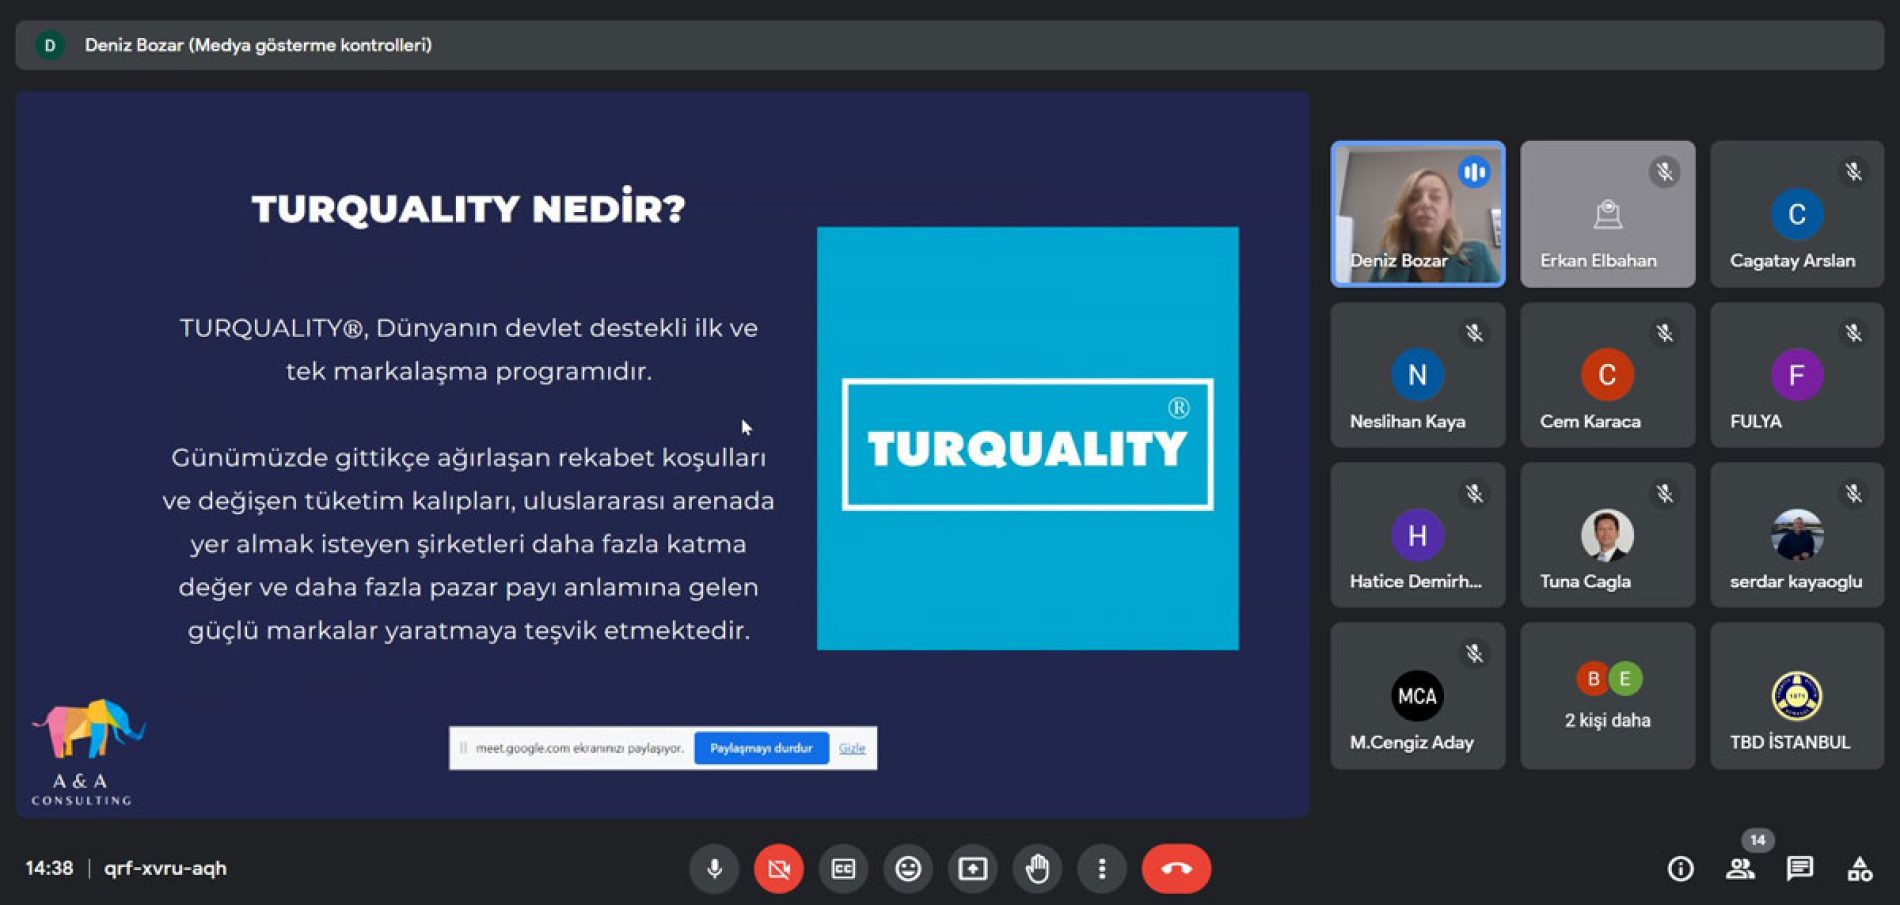Open the in-call chat panel
Viewport: 1900px width, 905px height.
point(1802,871)
